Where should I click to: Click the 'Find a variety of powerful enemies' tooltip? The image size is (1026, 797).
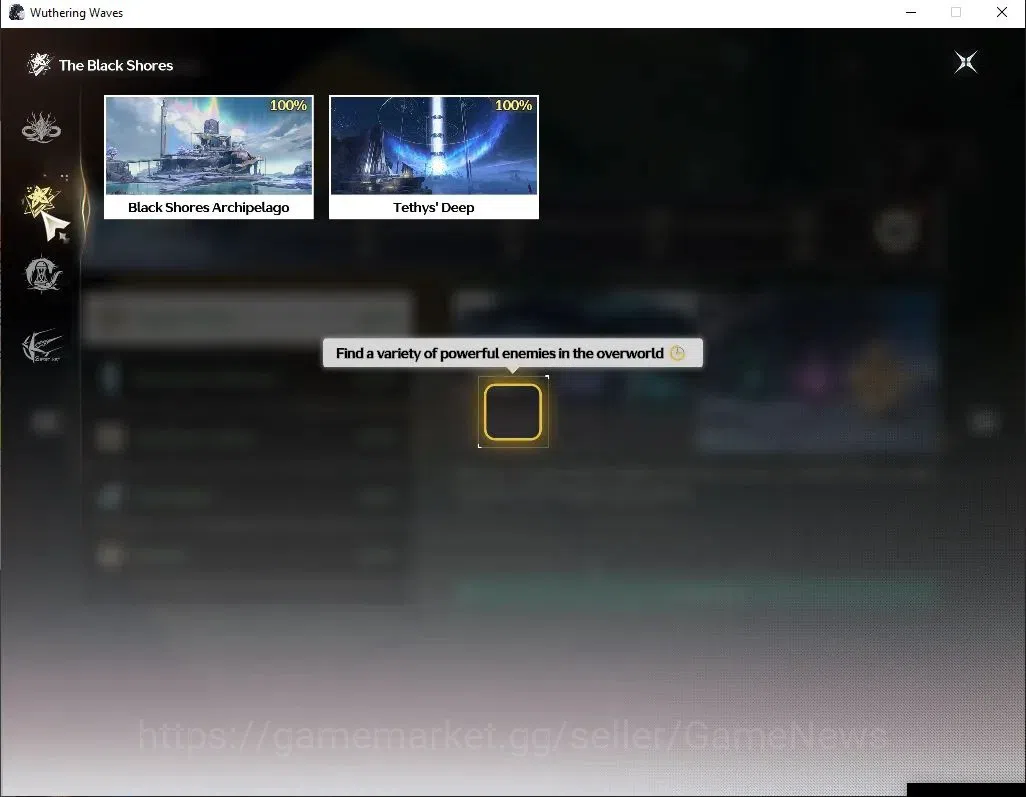click(x=512, y=353)
